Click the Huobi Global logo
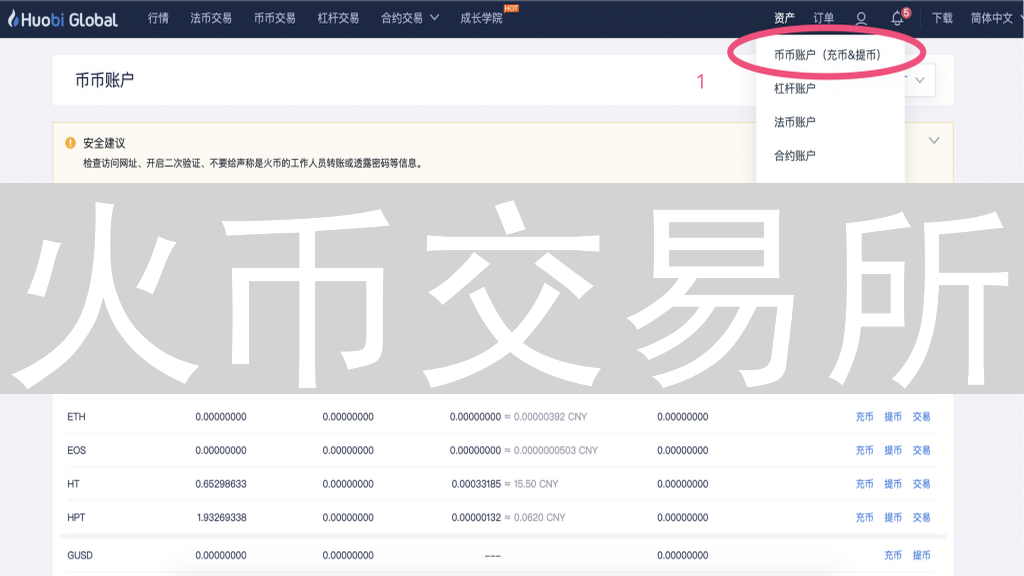The height and width of the screenshot is (576, 1024). 63,20
